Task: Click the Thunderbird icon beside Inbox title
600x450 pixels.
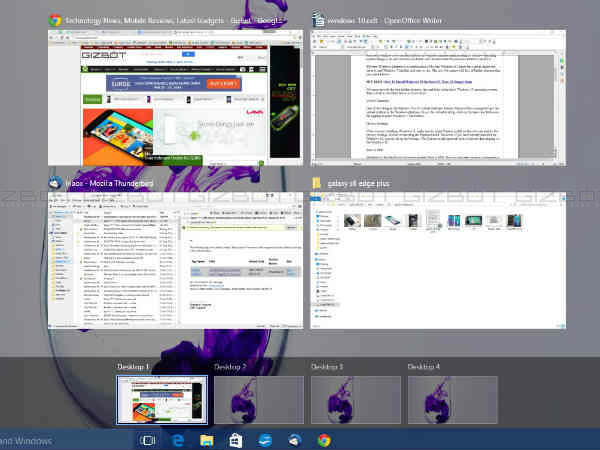Action: (x=55, y=183)
